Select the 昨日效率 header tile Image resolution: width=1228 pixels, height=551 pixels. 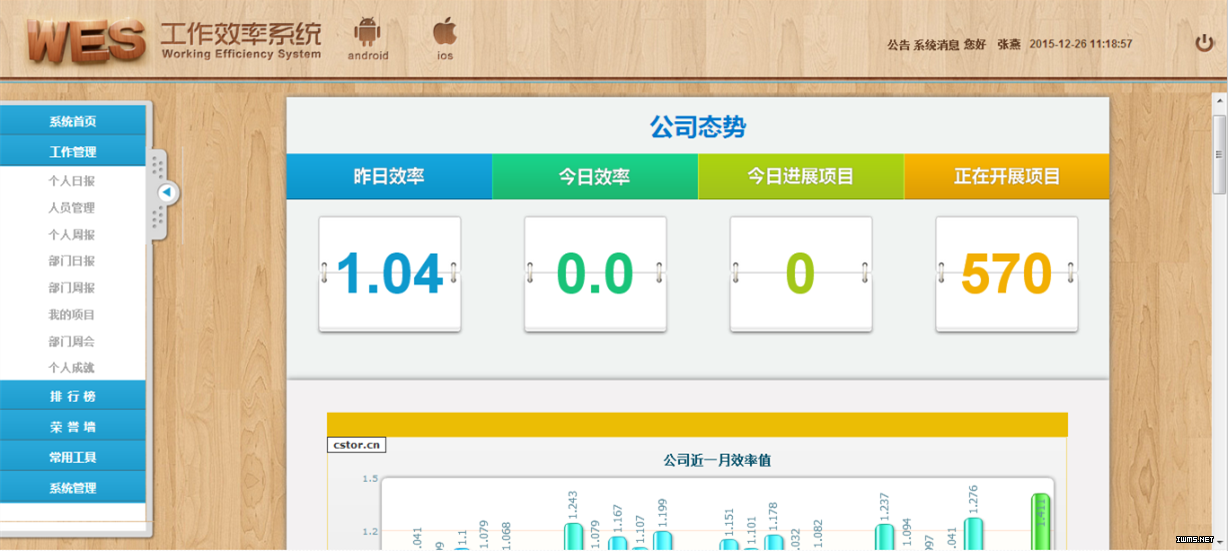[x=389, y=177]
